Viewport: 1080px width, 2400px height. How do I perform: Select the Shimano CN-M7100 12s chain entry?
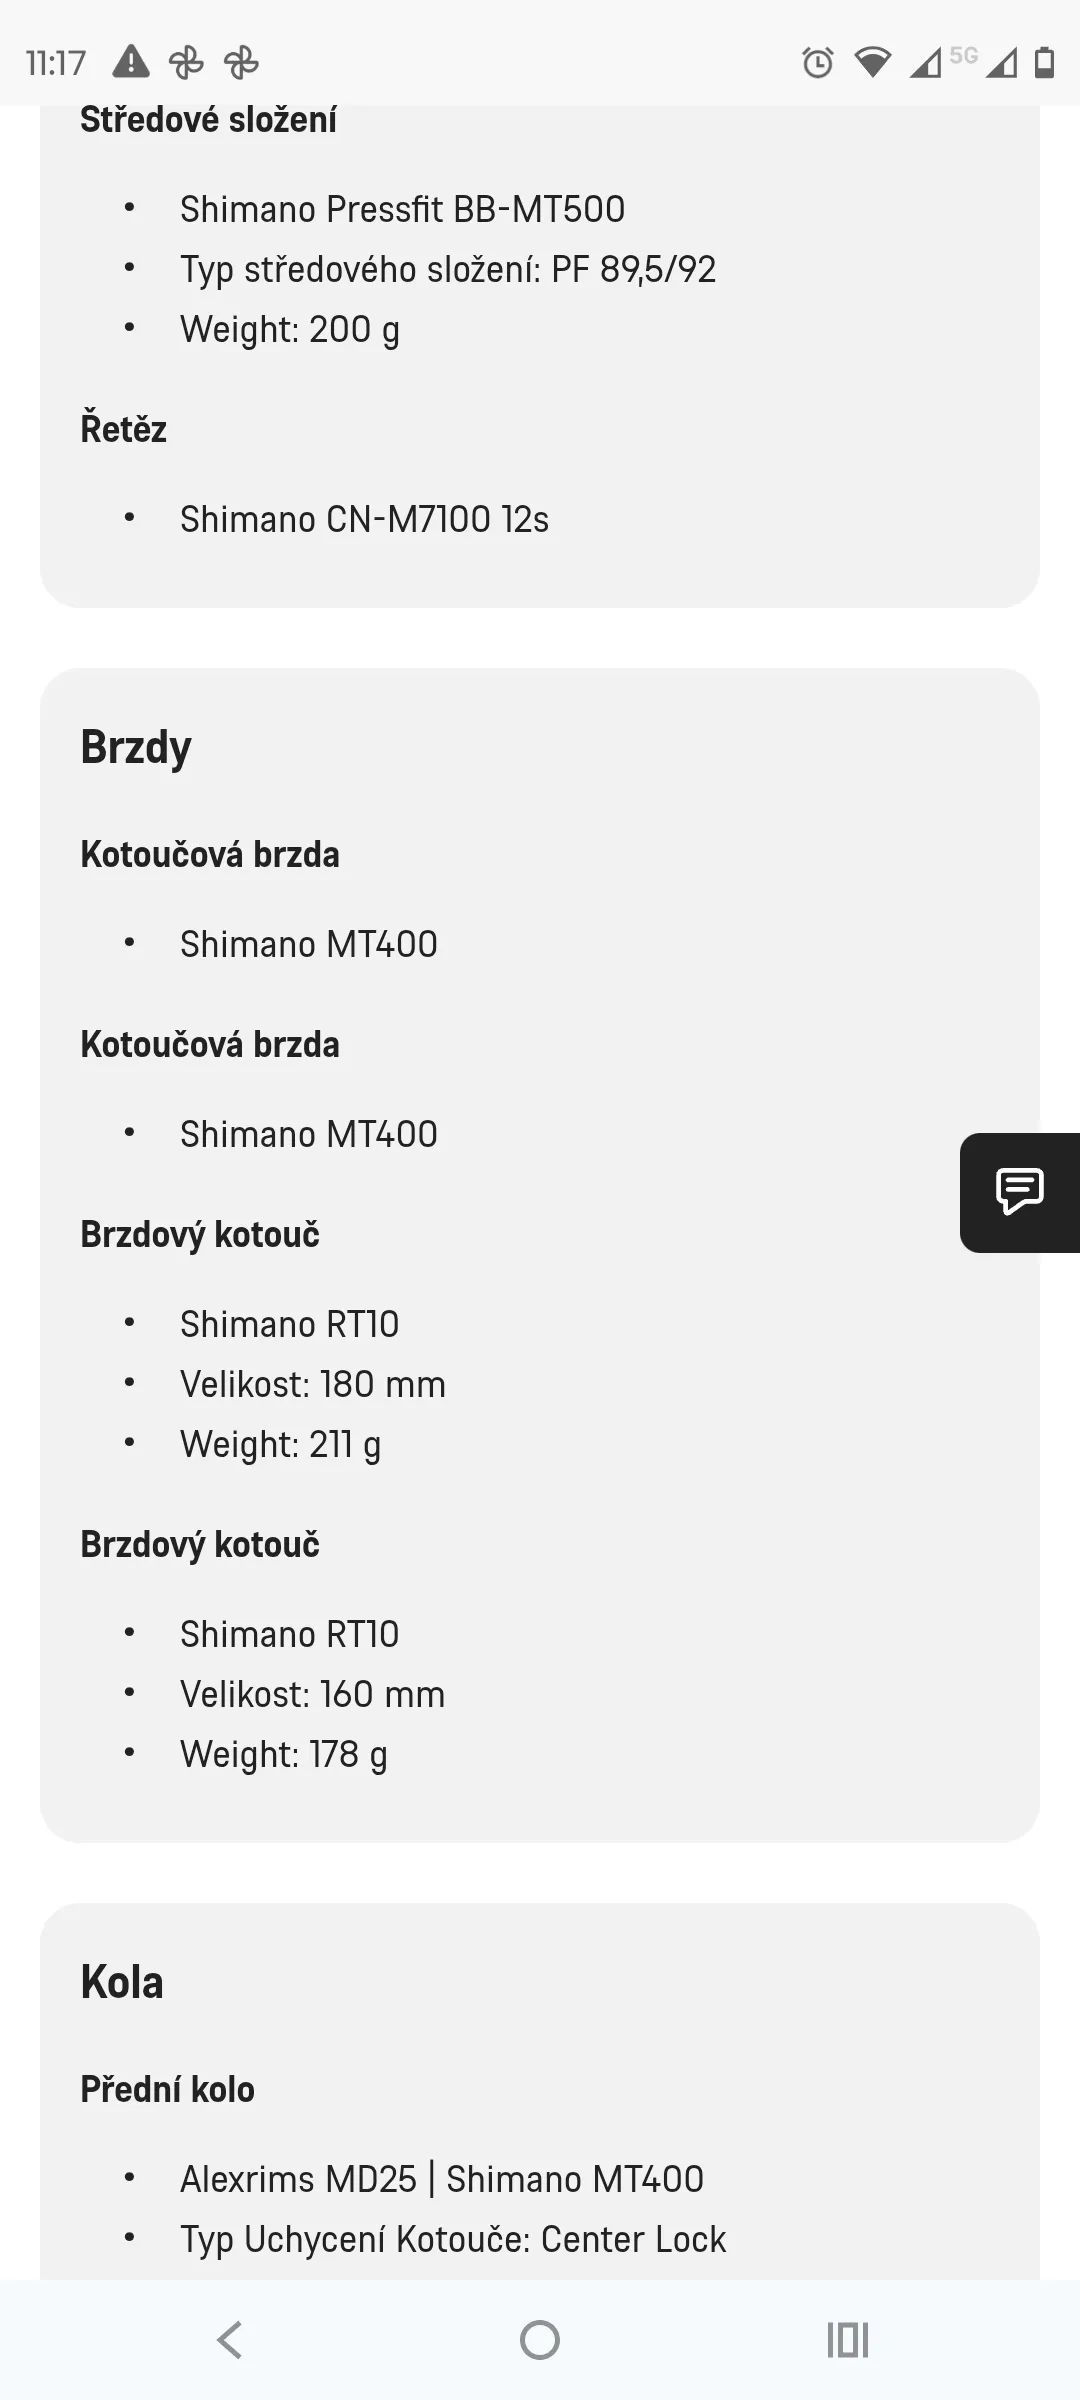[x=364, y=520]
